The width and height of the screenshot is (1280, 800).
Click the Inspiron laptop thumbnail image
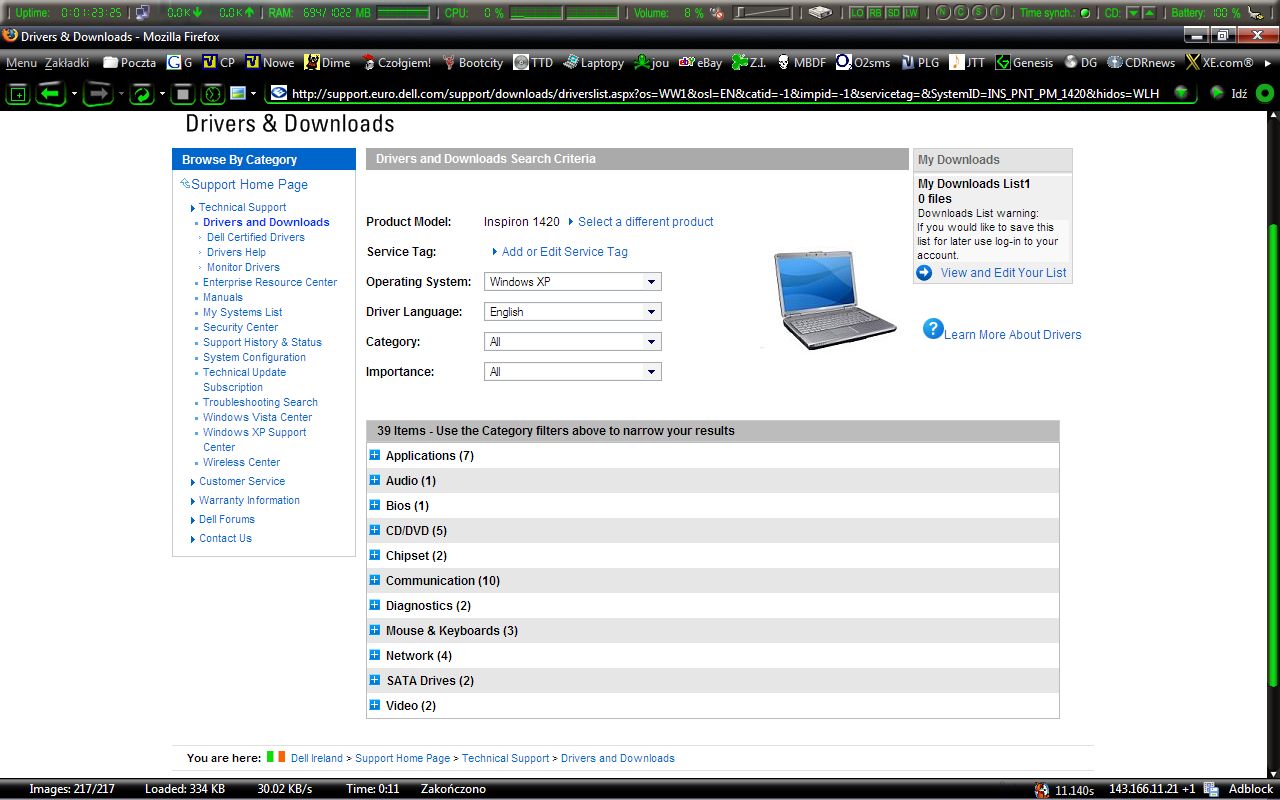[x=835, y=300]
